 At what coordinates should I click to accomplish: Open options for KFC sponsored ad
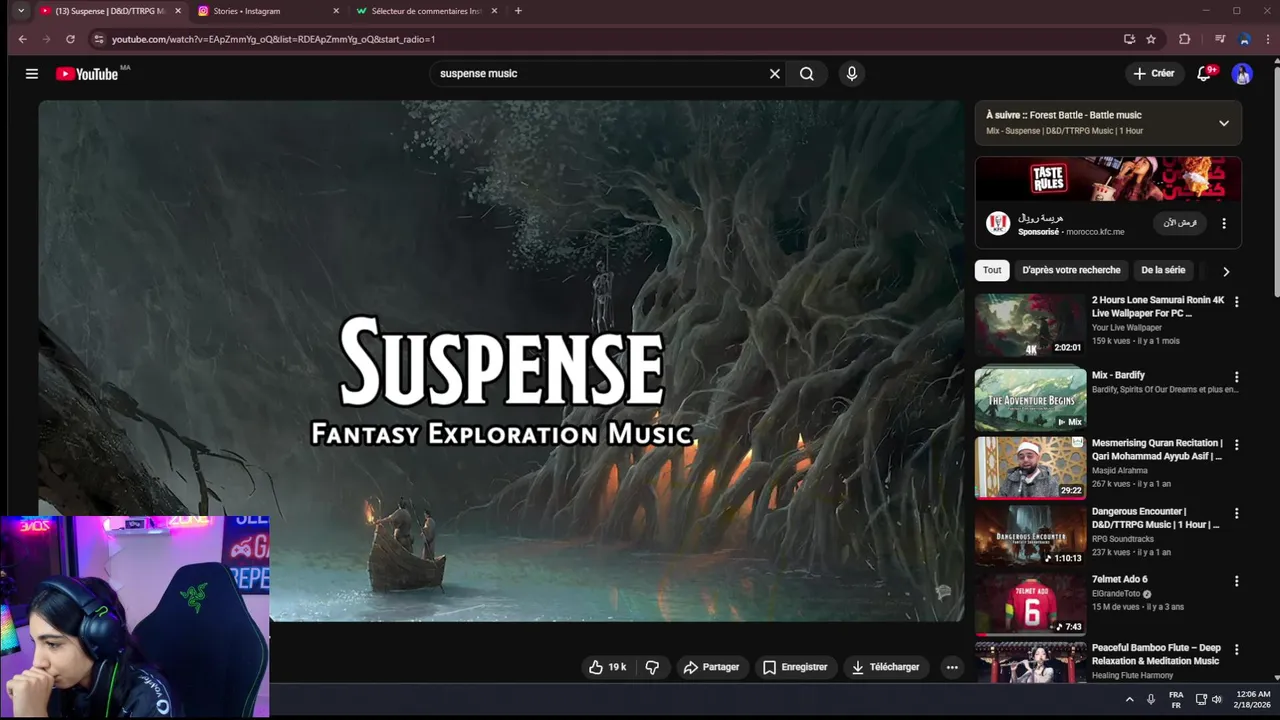point(1223,223)
